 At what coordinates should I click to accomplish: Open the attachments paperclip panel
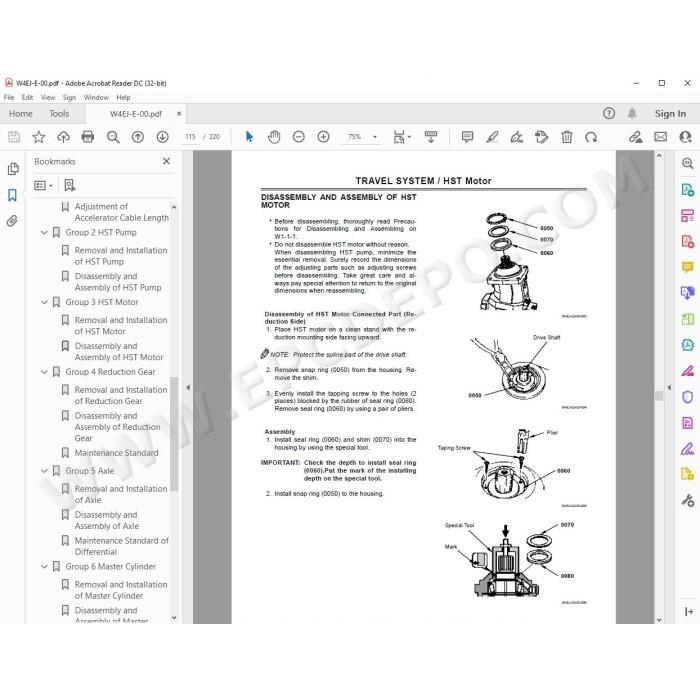pyautogui.click(x=12, y=221)
